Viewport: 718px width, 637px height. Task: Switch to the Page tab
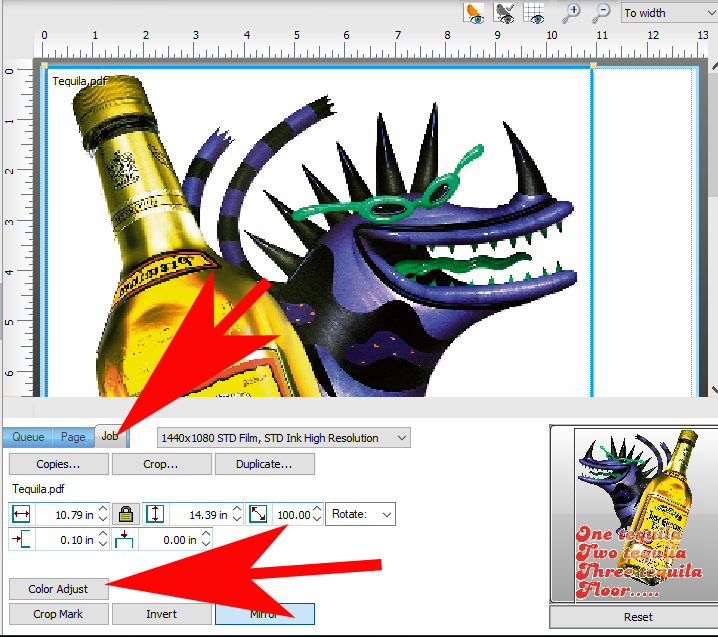[73, 437]
